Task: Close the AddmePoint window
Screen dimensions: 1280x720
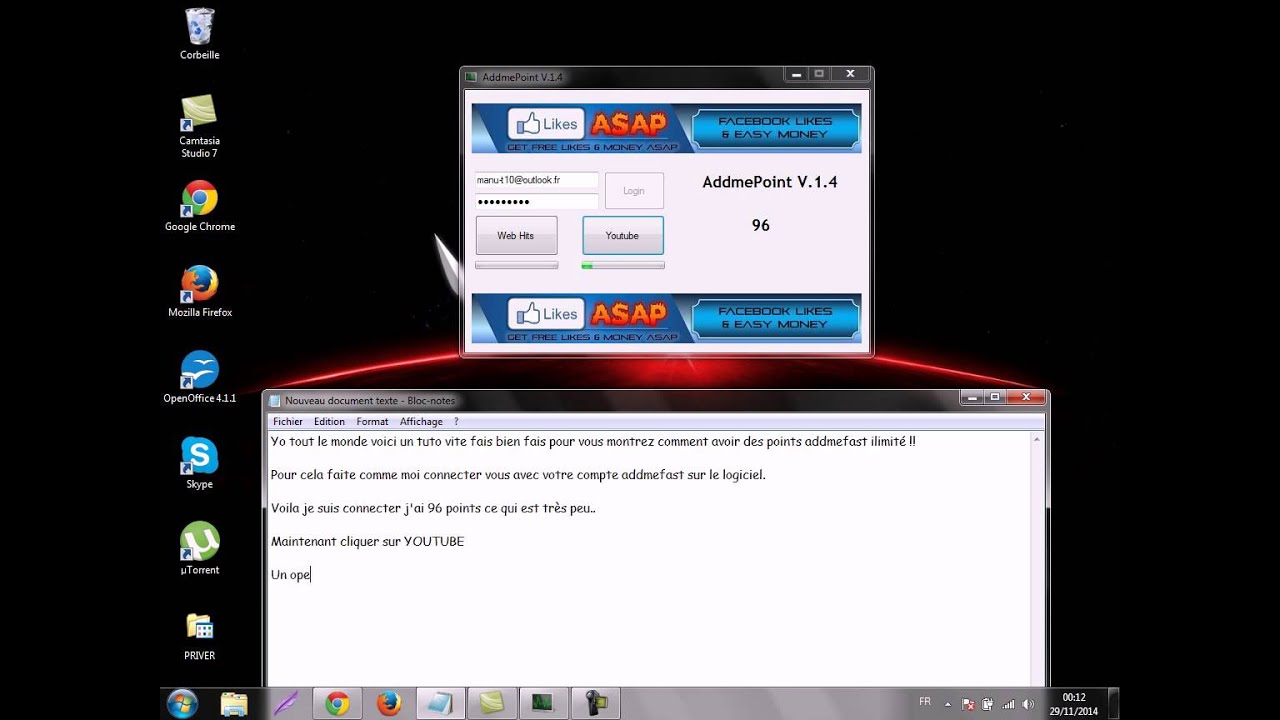Action: click(x=850, y=74)
